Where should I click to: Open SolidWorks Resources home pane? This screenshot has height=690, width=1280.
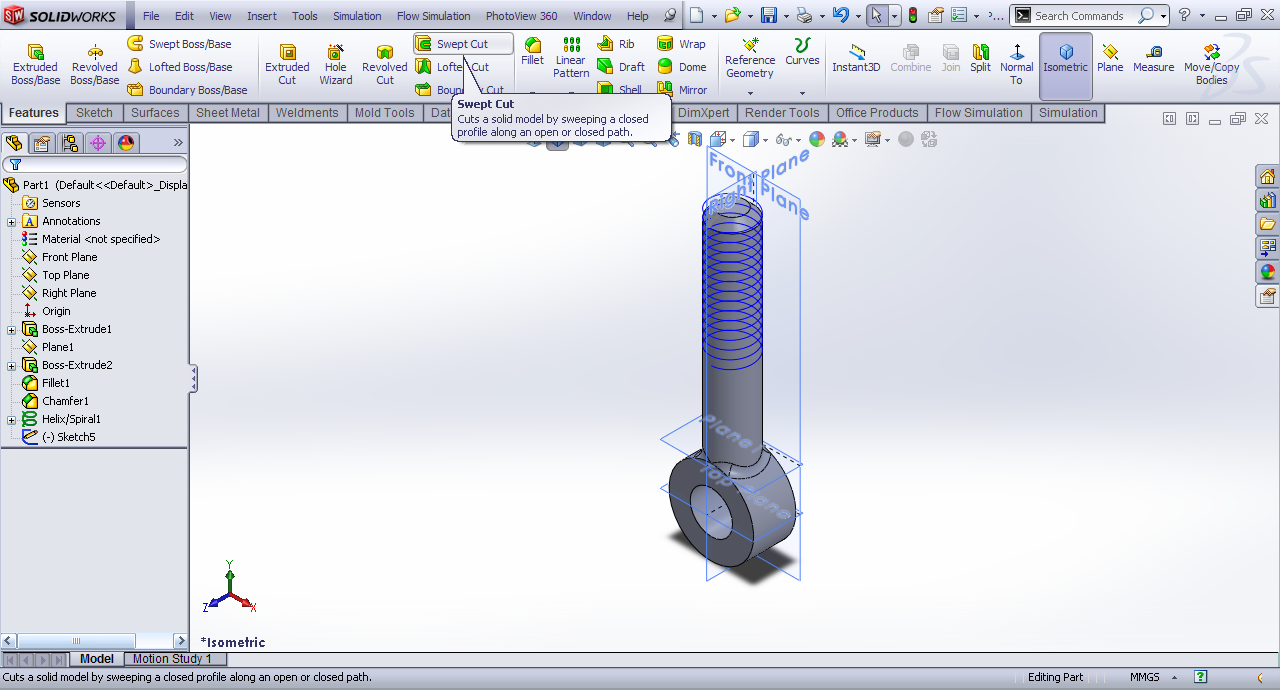point(1268,177)
